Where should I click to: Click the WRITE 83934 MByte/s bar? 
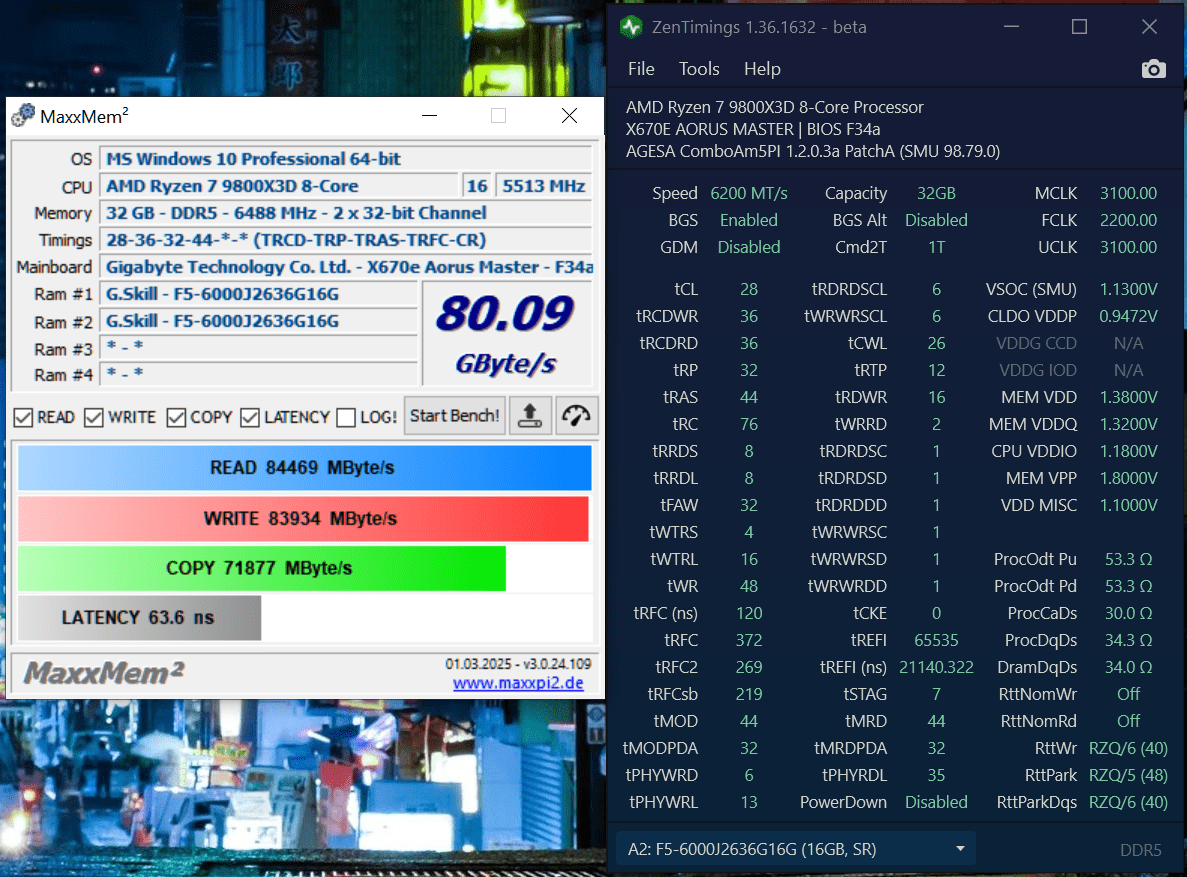point(303,518)
